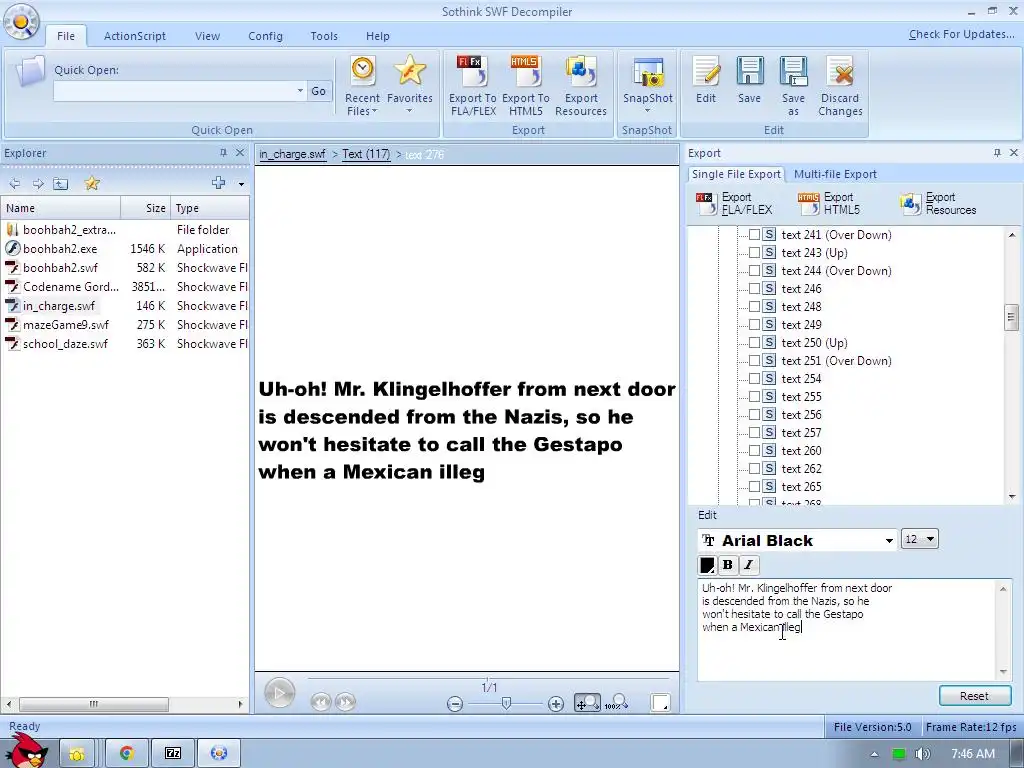Viewport: 1024px width, 768px height.
Task: Click the plus icon in Explorer toolbar
Action: (219, 183)
